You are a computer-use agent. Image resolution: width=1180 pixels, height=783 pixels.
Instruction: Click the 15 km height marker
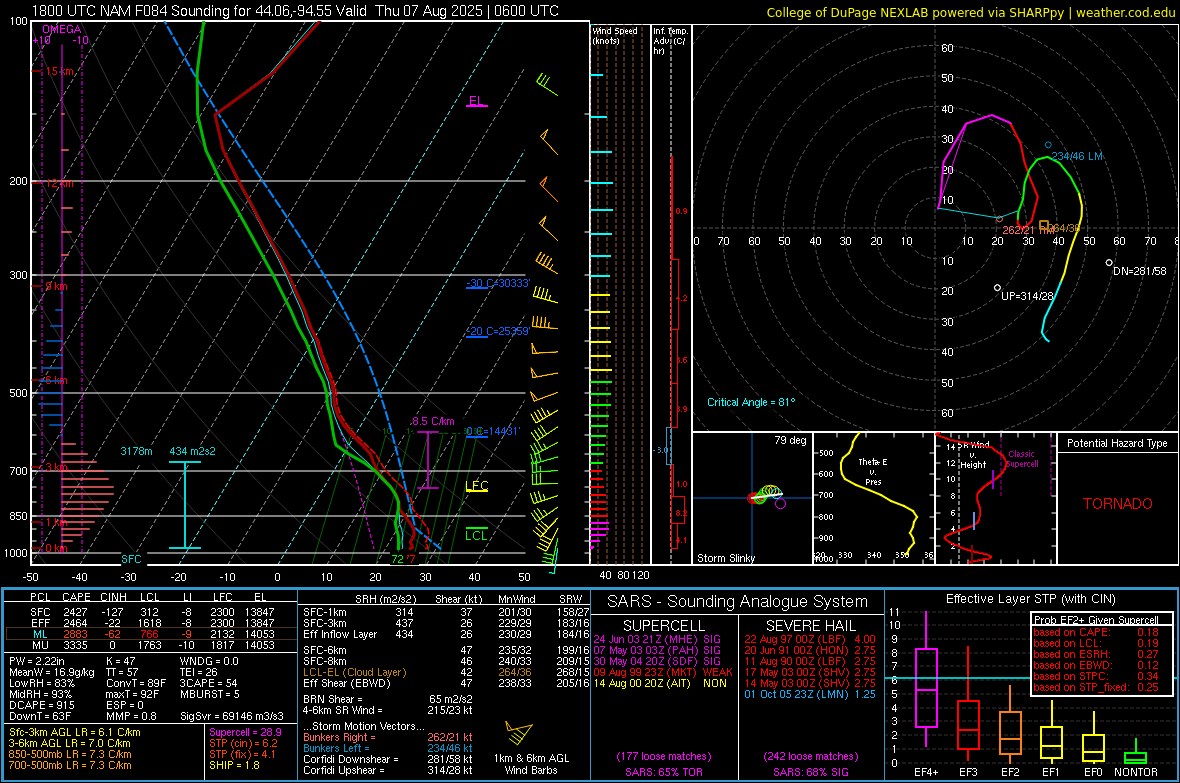pyautogui.click(x=59, y=72)
